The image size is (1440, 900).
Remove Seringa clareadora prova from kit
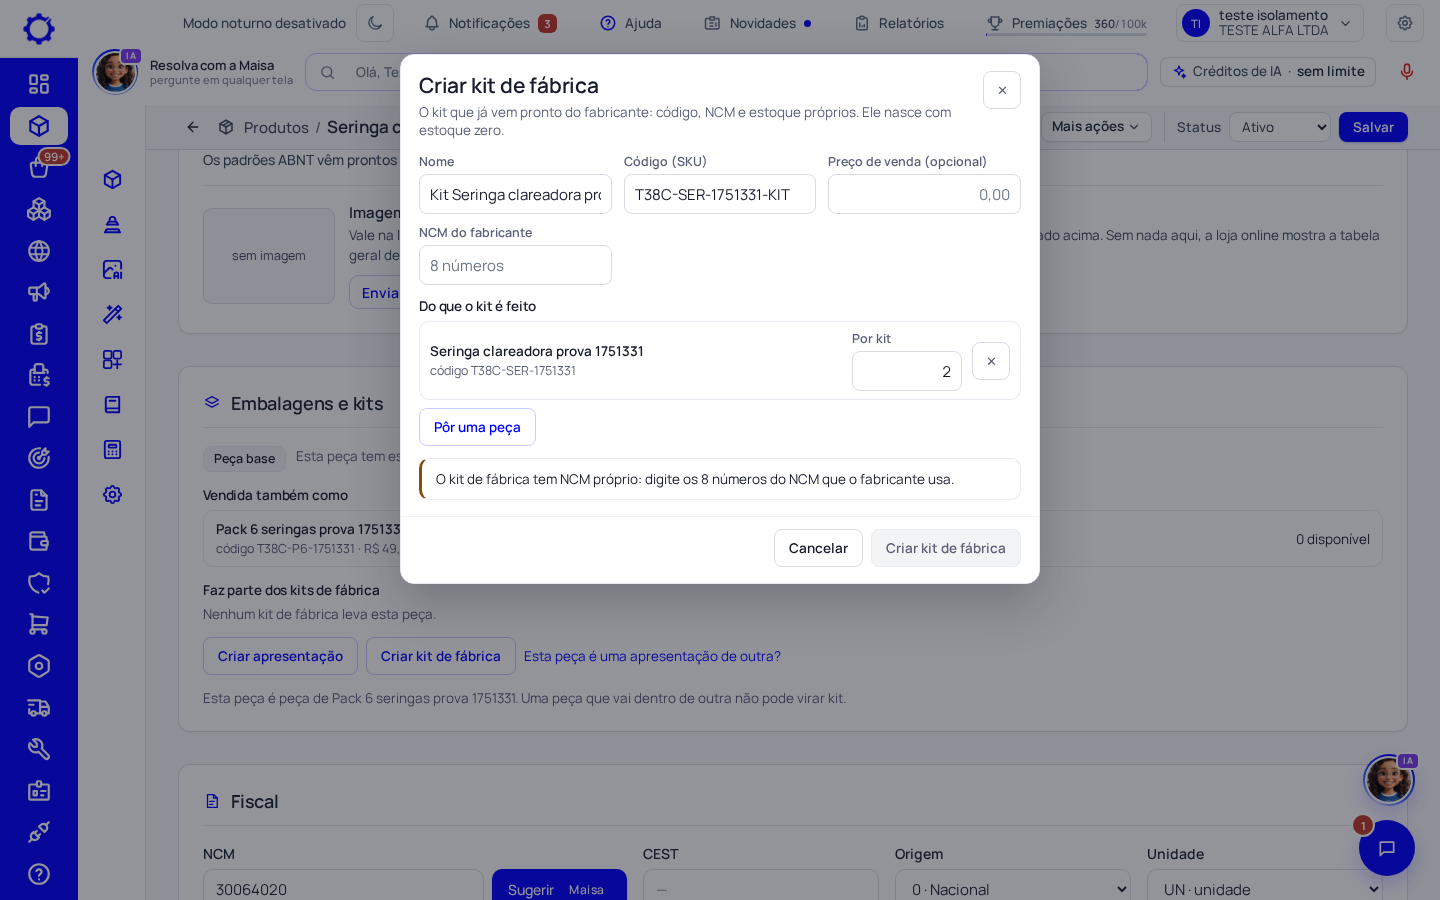coord(991,361)
